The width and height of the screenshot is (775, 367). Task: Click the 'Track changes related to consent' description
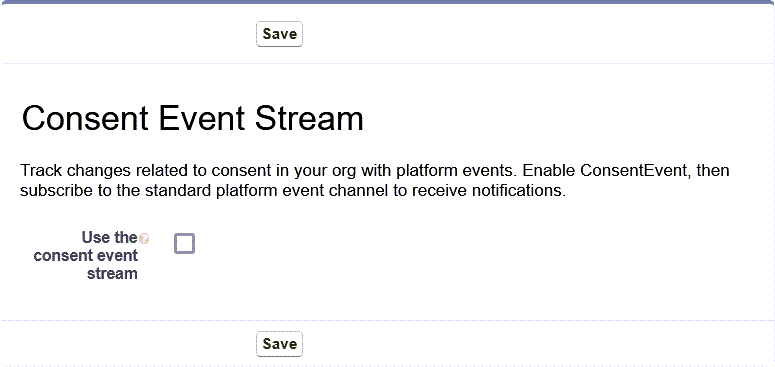pos(375,180)
